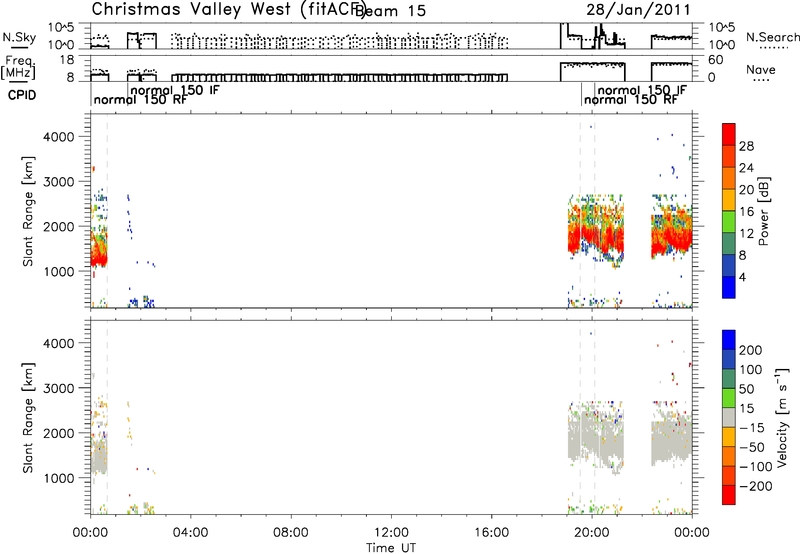The width and height of the screenshot is (800, 554).
Task: Click the 4000 tick on the velocity panel
Action: point(59,343)
